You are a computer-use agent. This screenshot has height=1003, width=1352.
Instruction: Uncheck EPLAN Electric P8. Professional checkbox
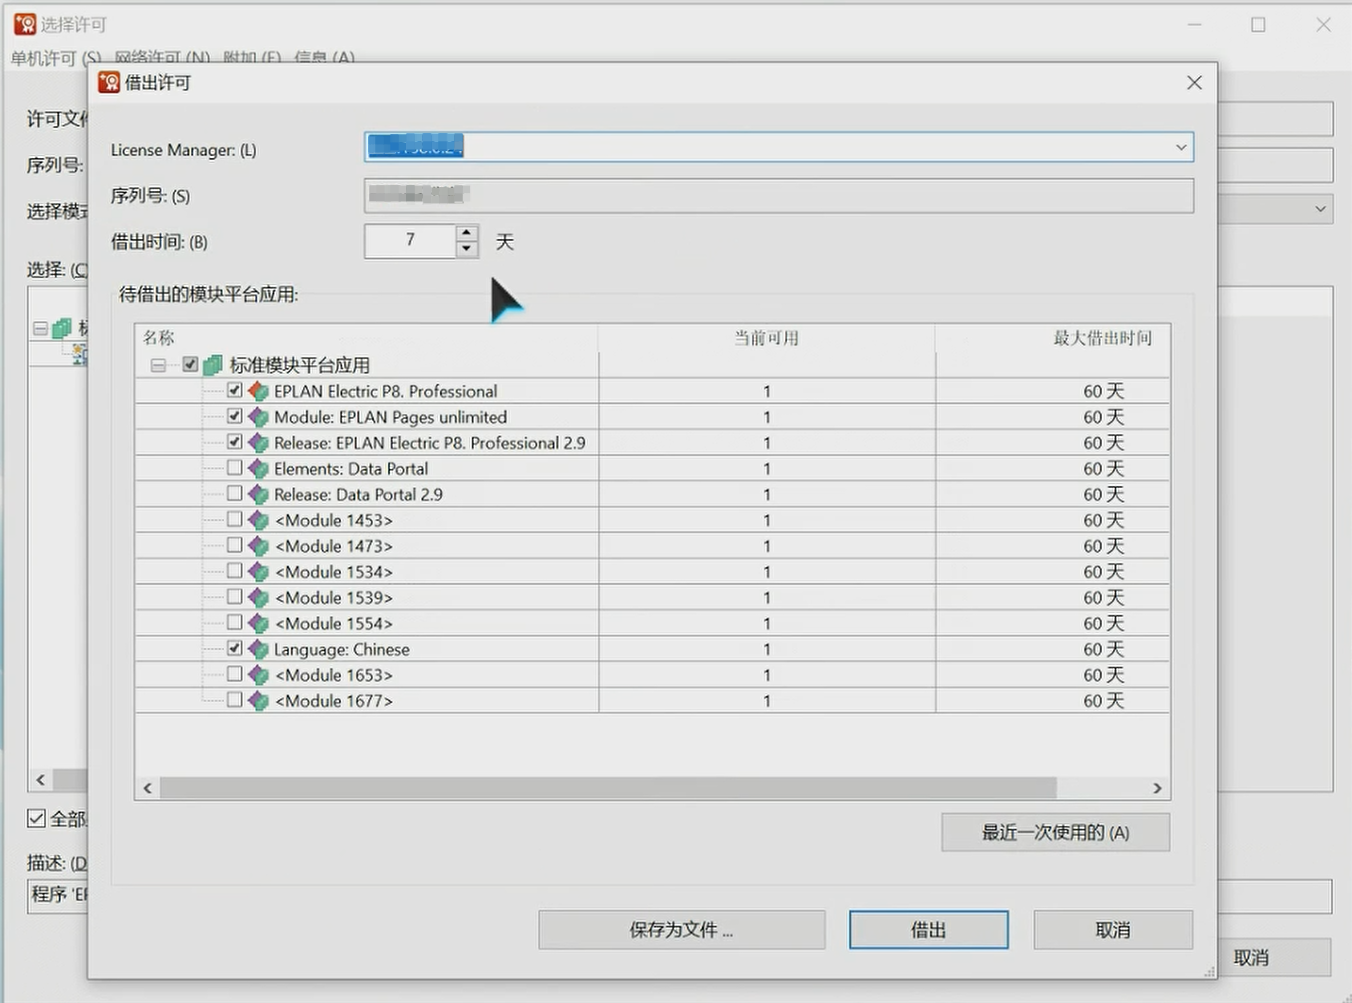[x=235, y=390]
